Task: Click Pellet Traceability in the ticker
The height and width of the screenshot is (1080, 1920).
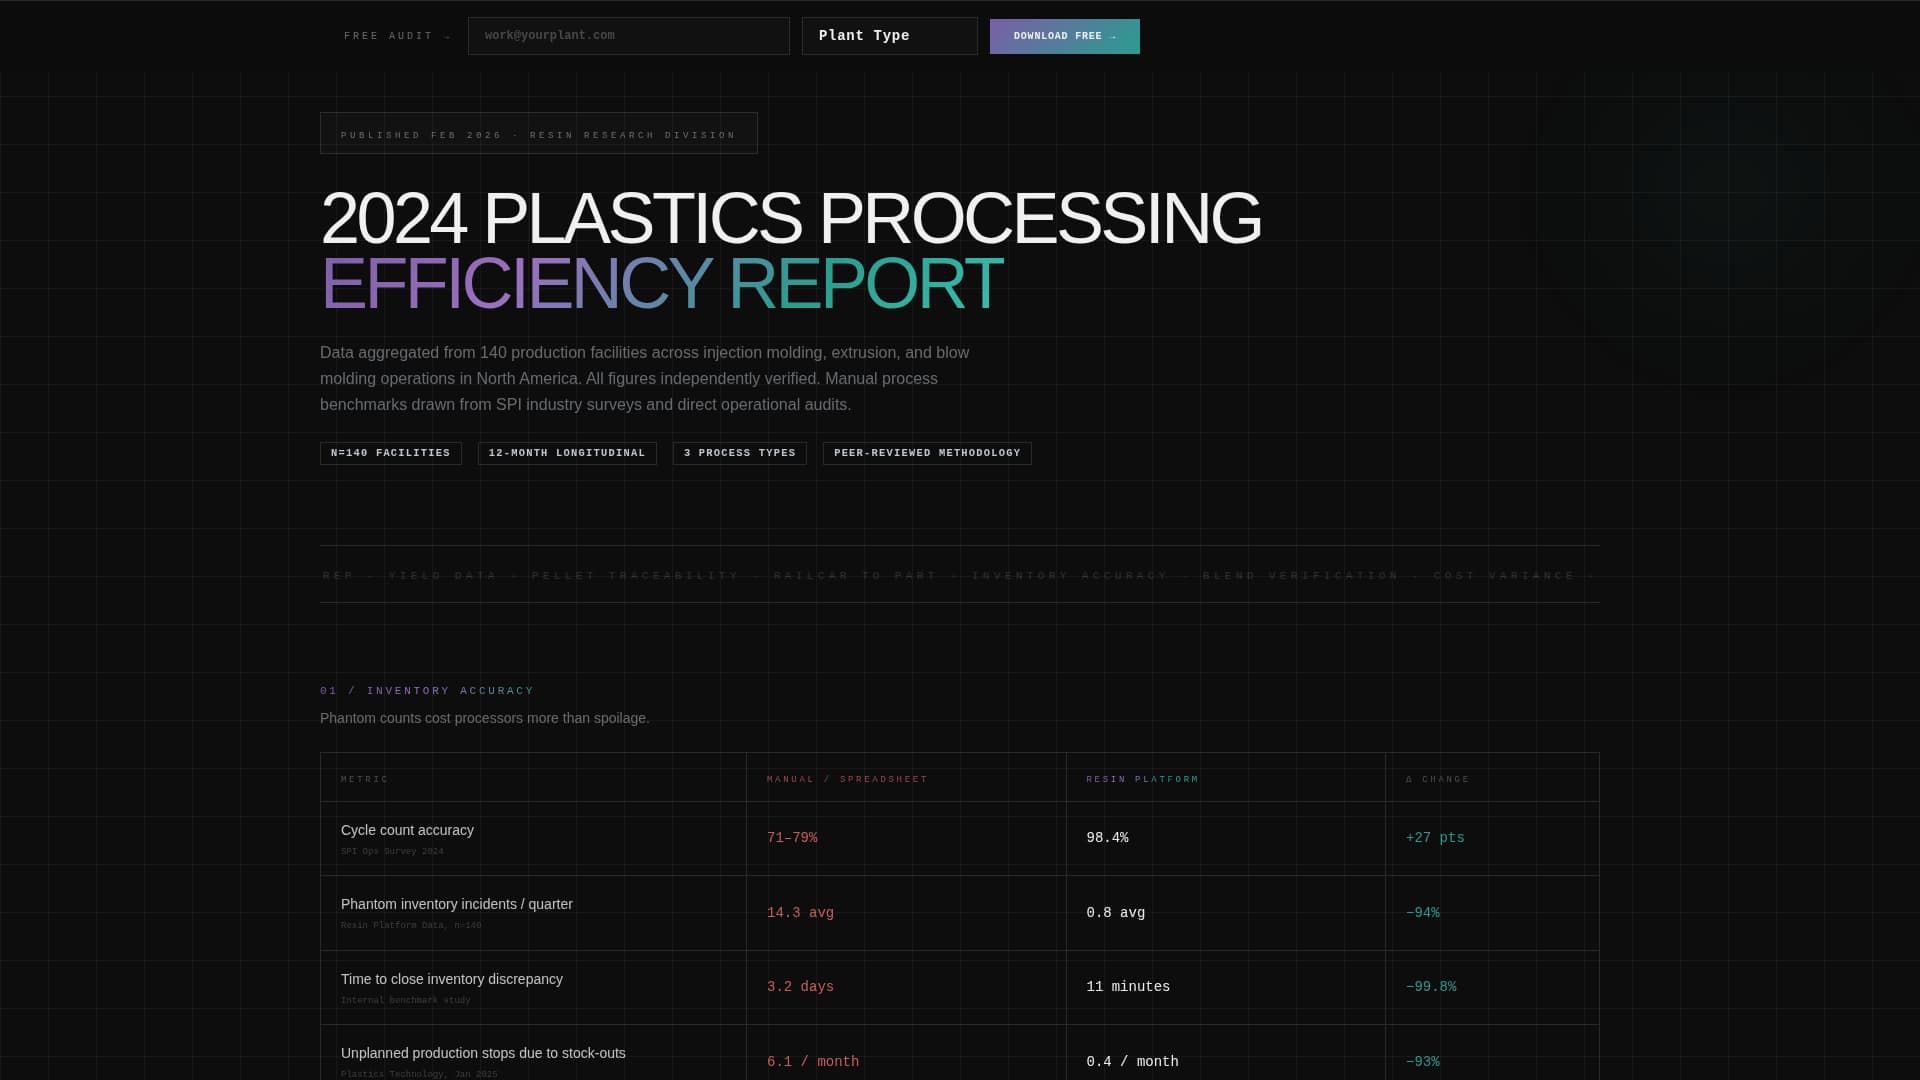Action: coord(635,576)
